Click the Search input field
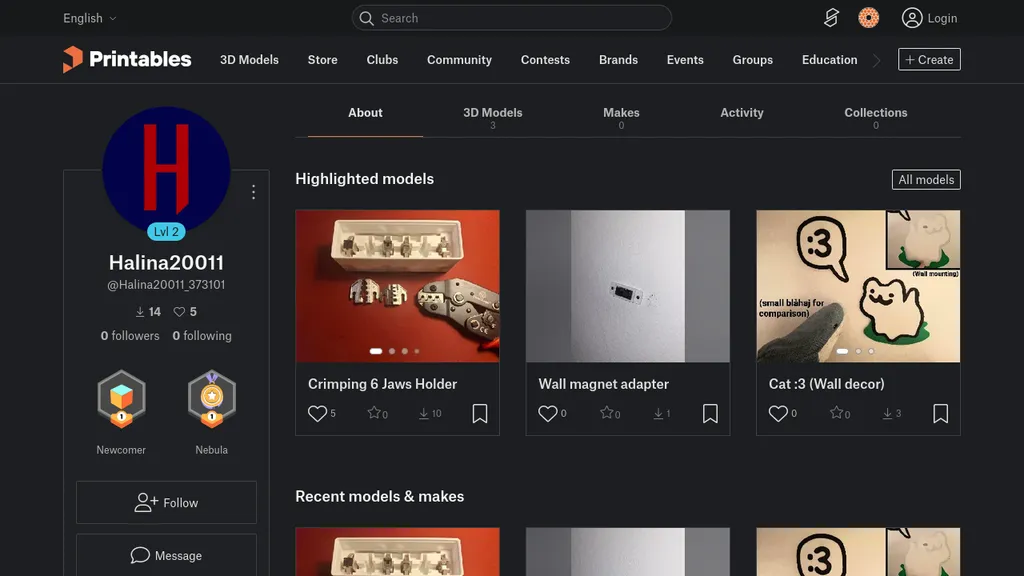The image size is (1024, 576). click(x=511, y=18)
